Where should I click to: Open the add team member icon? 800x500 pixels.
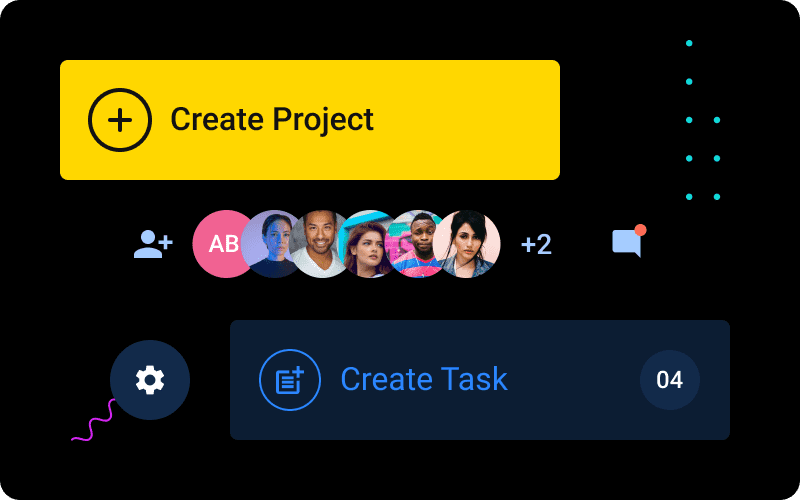(x=153, y=244)
